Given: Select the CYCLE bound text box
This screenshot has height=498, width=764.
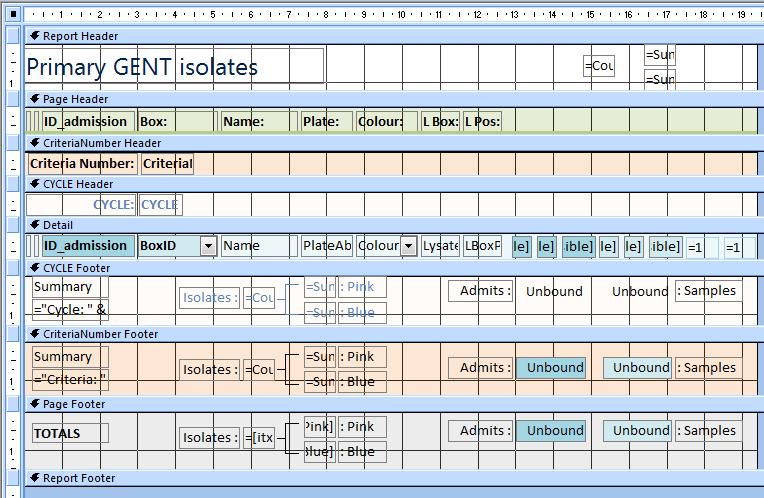Looking at the screenshot, I should click(x=160, y=205).
